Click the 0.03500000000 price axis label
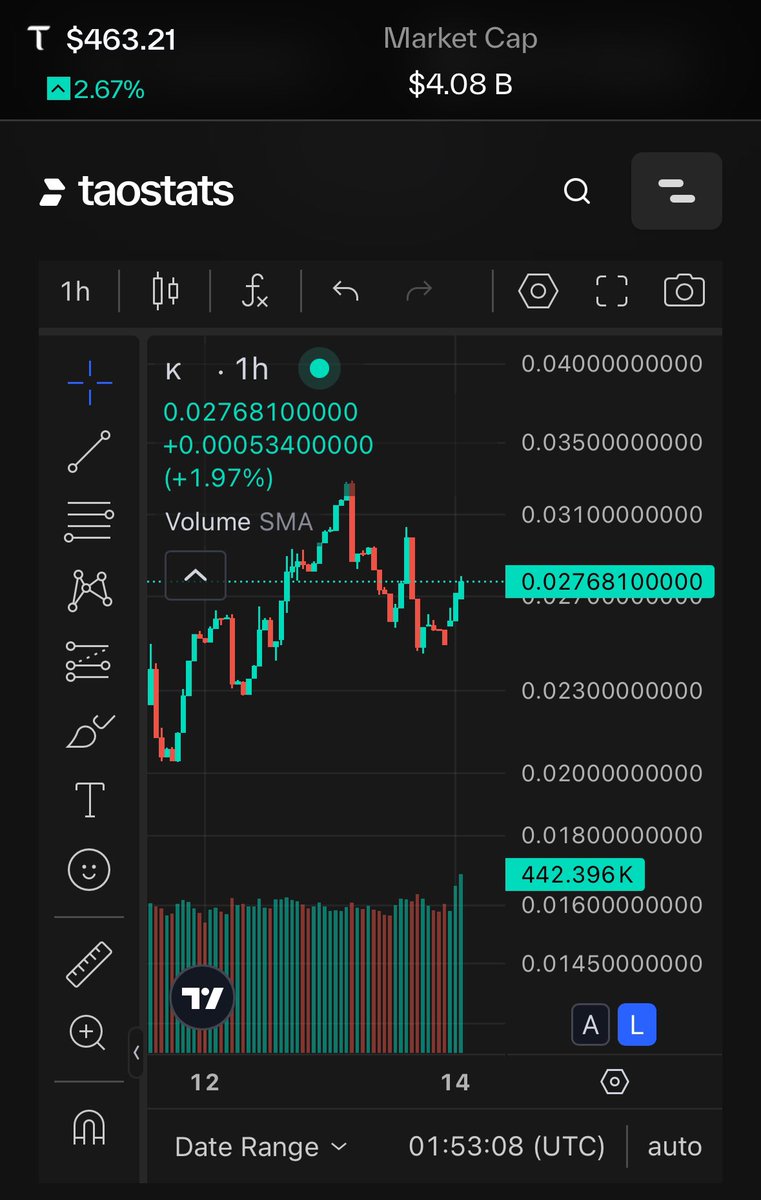 coord(612,441)
